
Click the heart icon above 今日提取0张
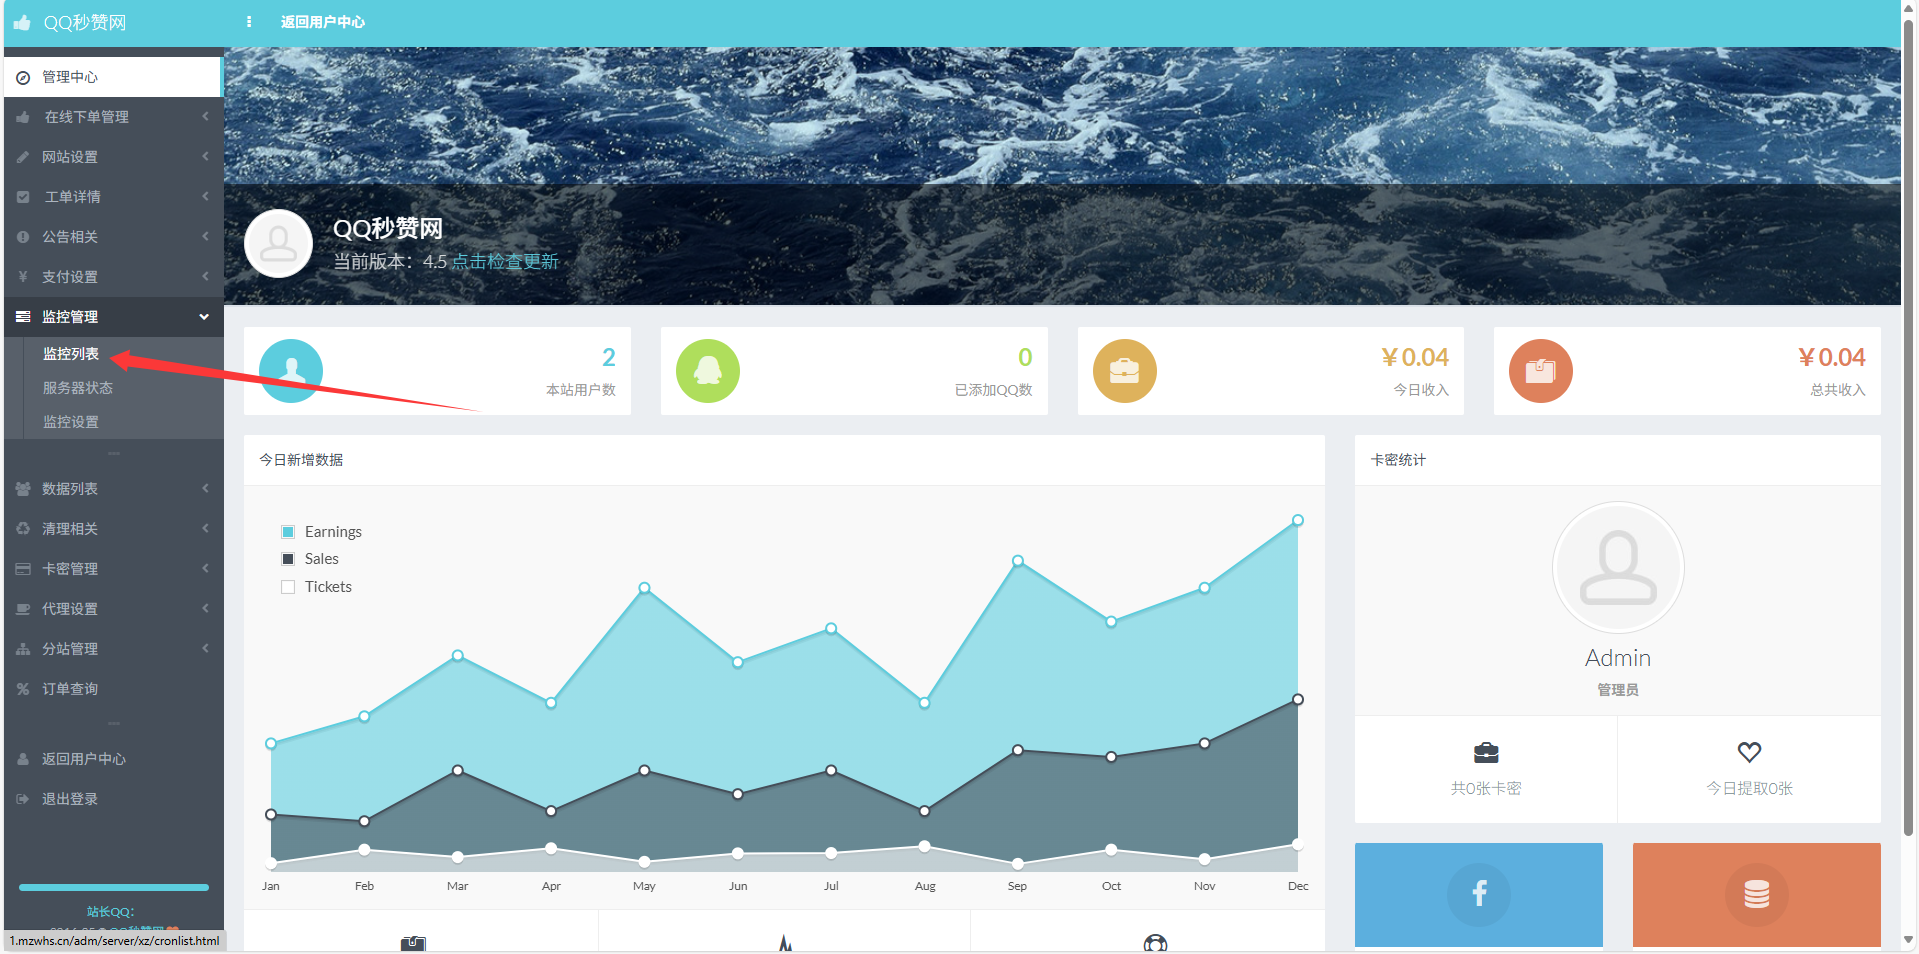click(x=1749, y=752)
